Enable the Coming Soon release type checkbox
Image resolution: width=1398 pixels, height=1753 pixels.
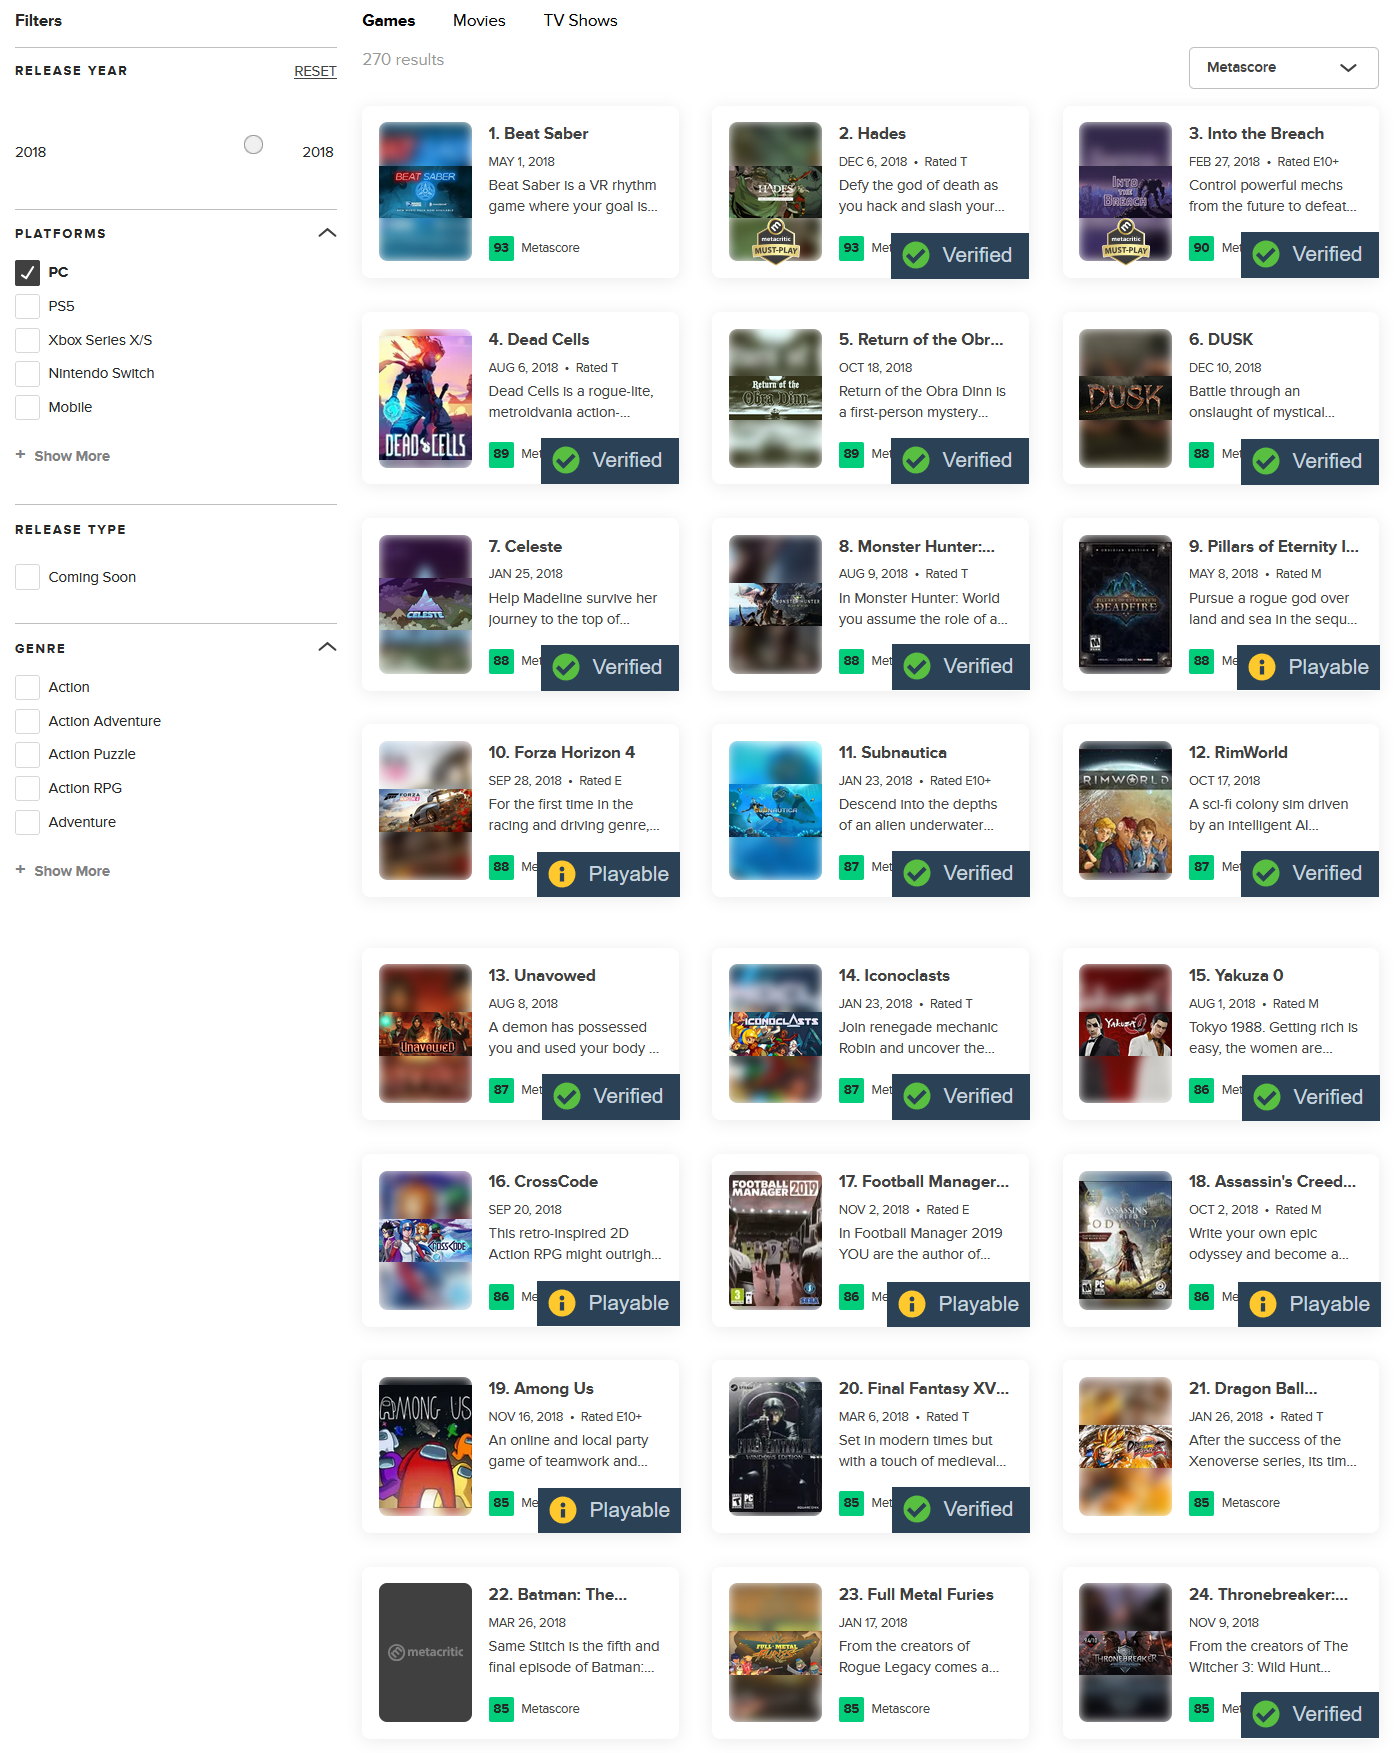pos(28,577)
